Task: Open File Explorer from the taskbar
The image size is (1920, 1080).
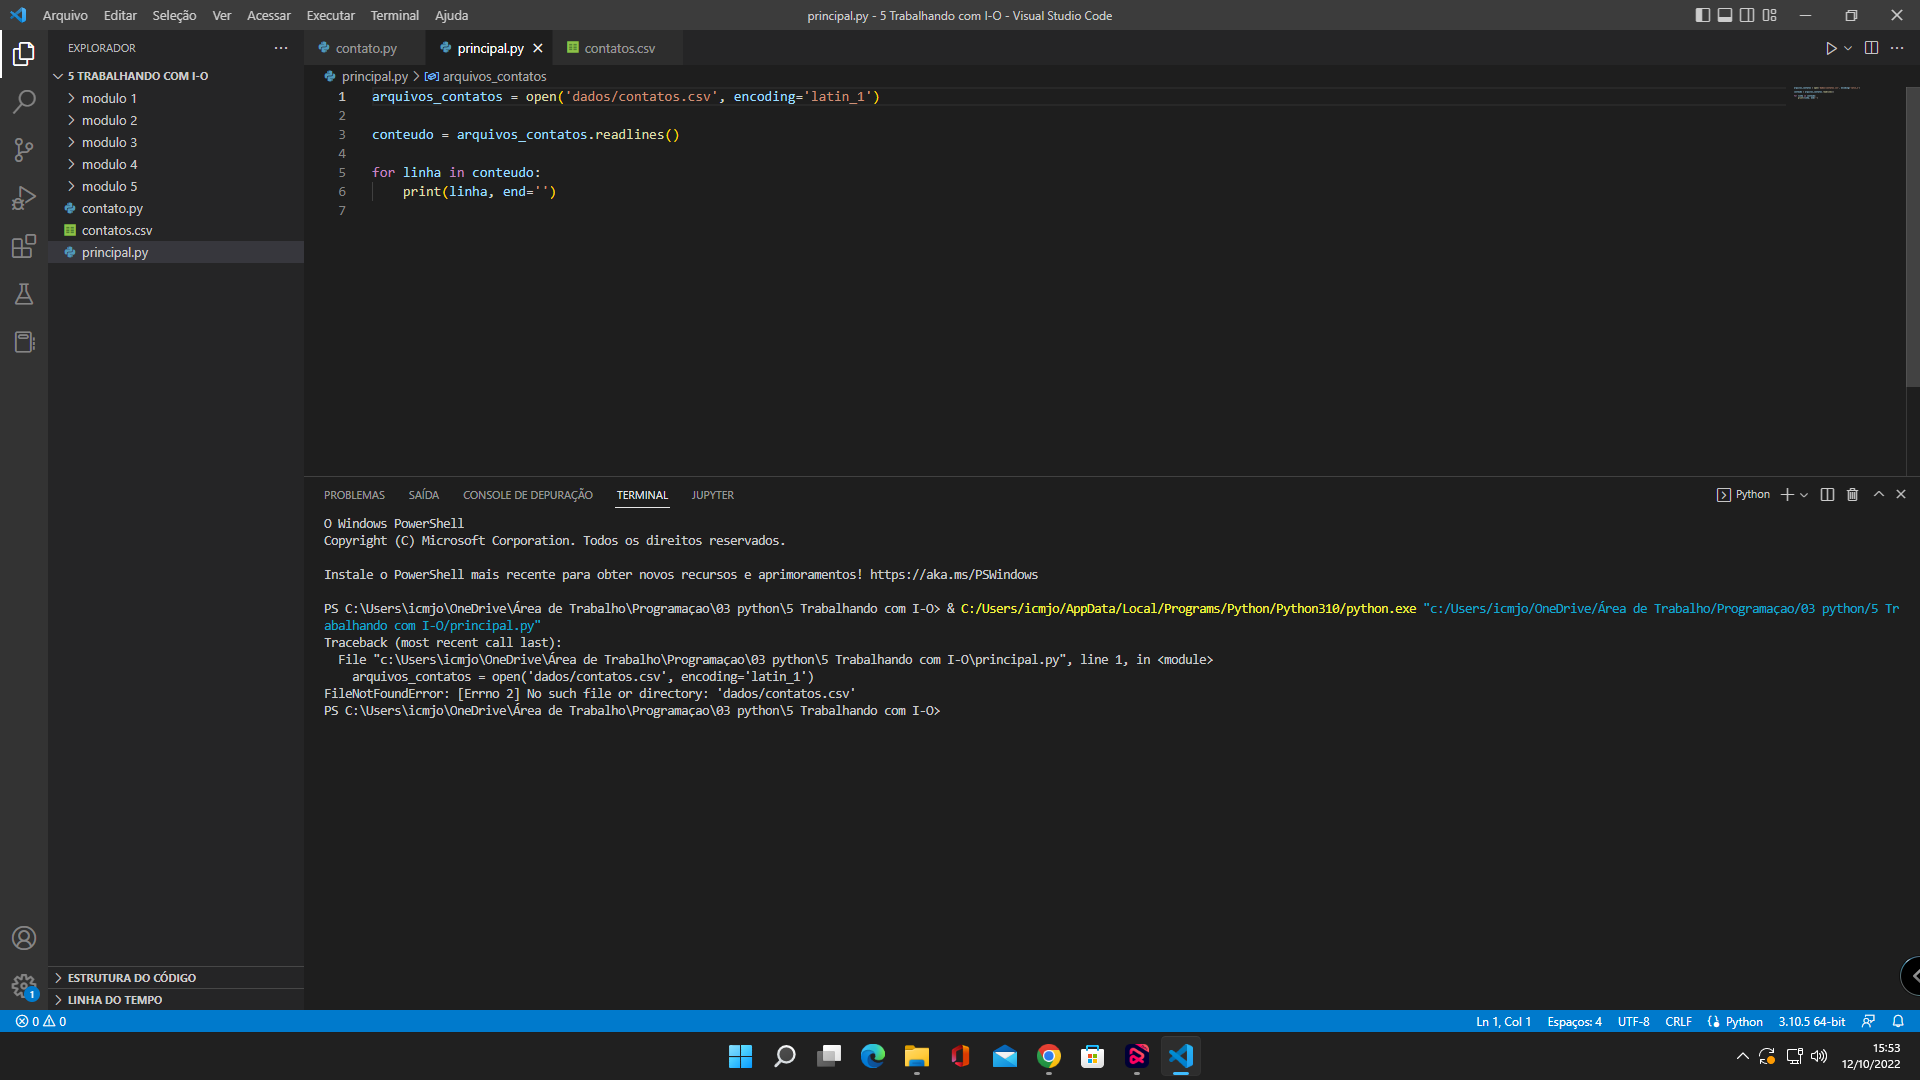Action: 916,1056
